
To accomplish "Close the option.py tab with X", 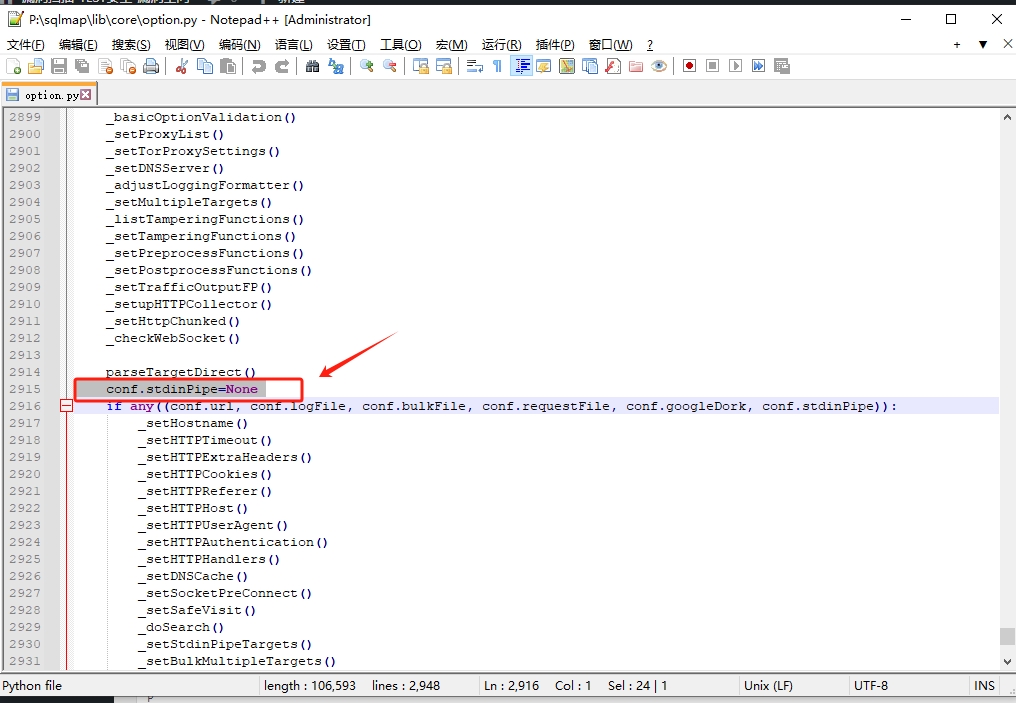I will coord(86,95).
